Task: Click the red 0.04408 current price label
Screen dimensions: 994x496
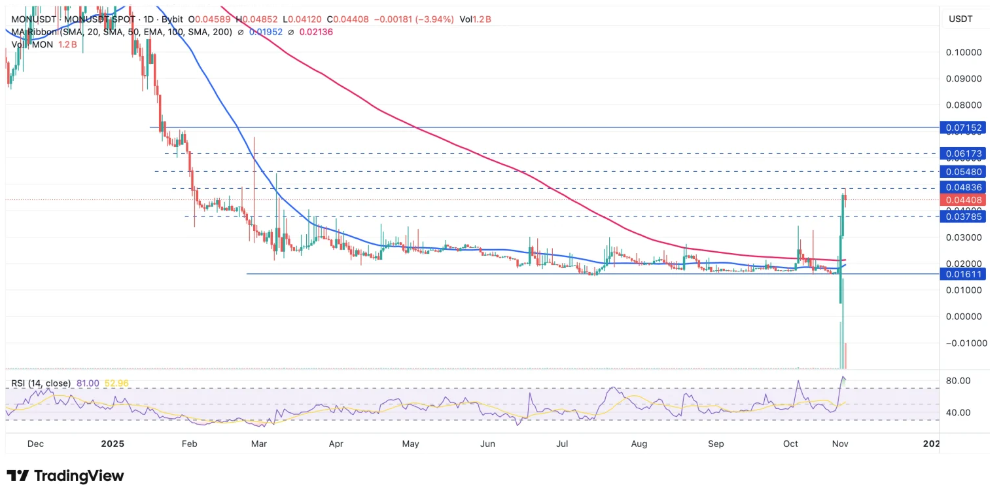Action: click(964, 200)
